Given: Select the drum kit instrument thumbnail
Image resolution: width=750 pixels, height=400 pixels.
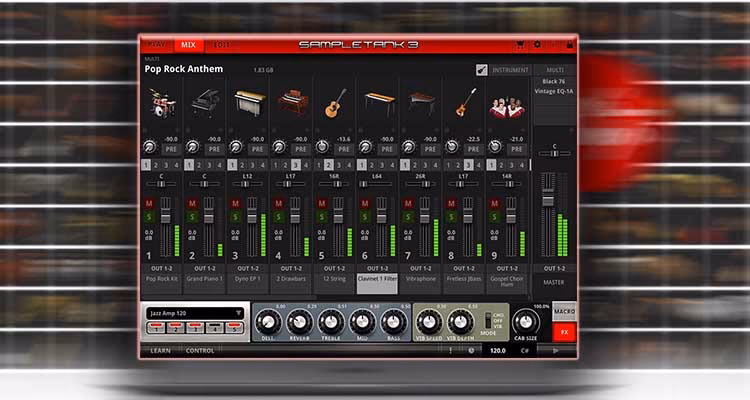Looking at the screenshot, I should point(162,103).
